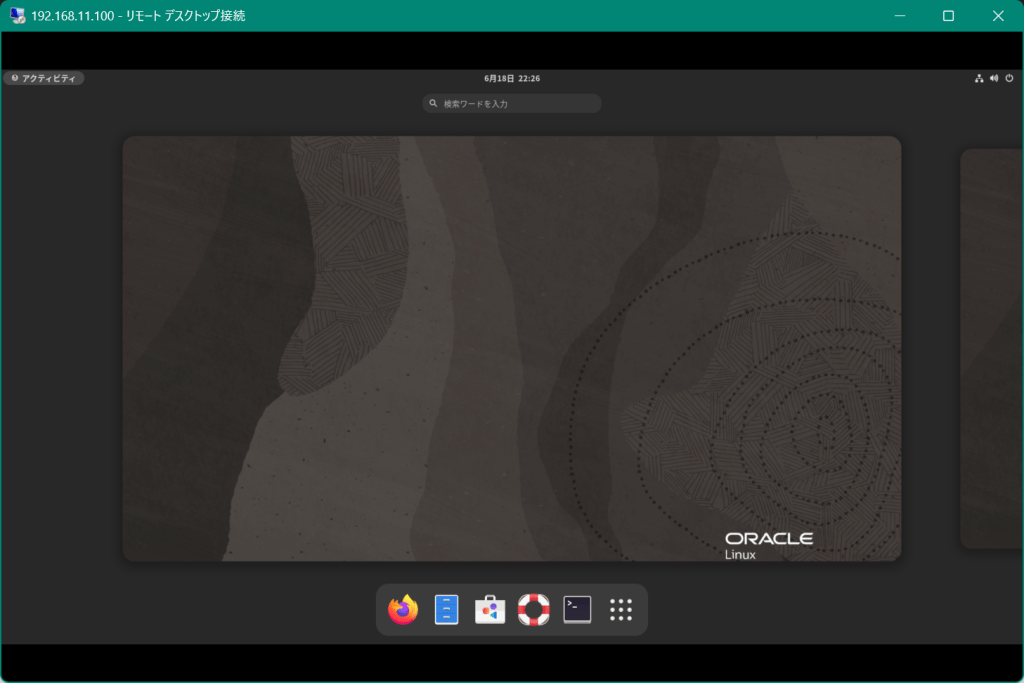The height and width of the screenshot is (683, 1024).
Task: Click the アクティビティ button
Action: click(44, 78)
